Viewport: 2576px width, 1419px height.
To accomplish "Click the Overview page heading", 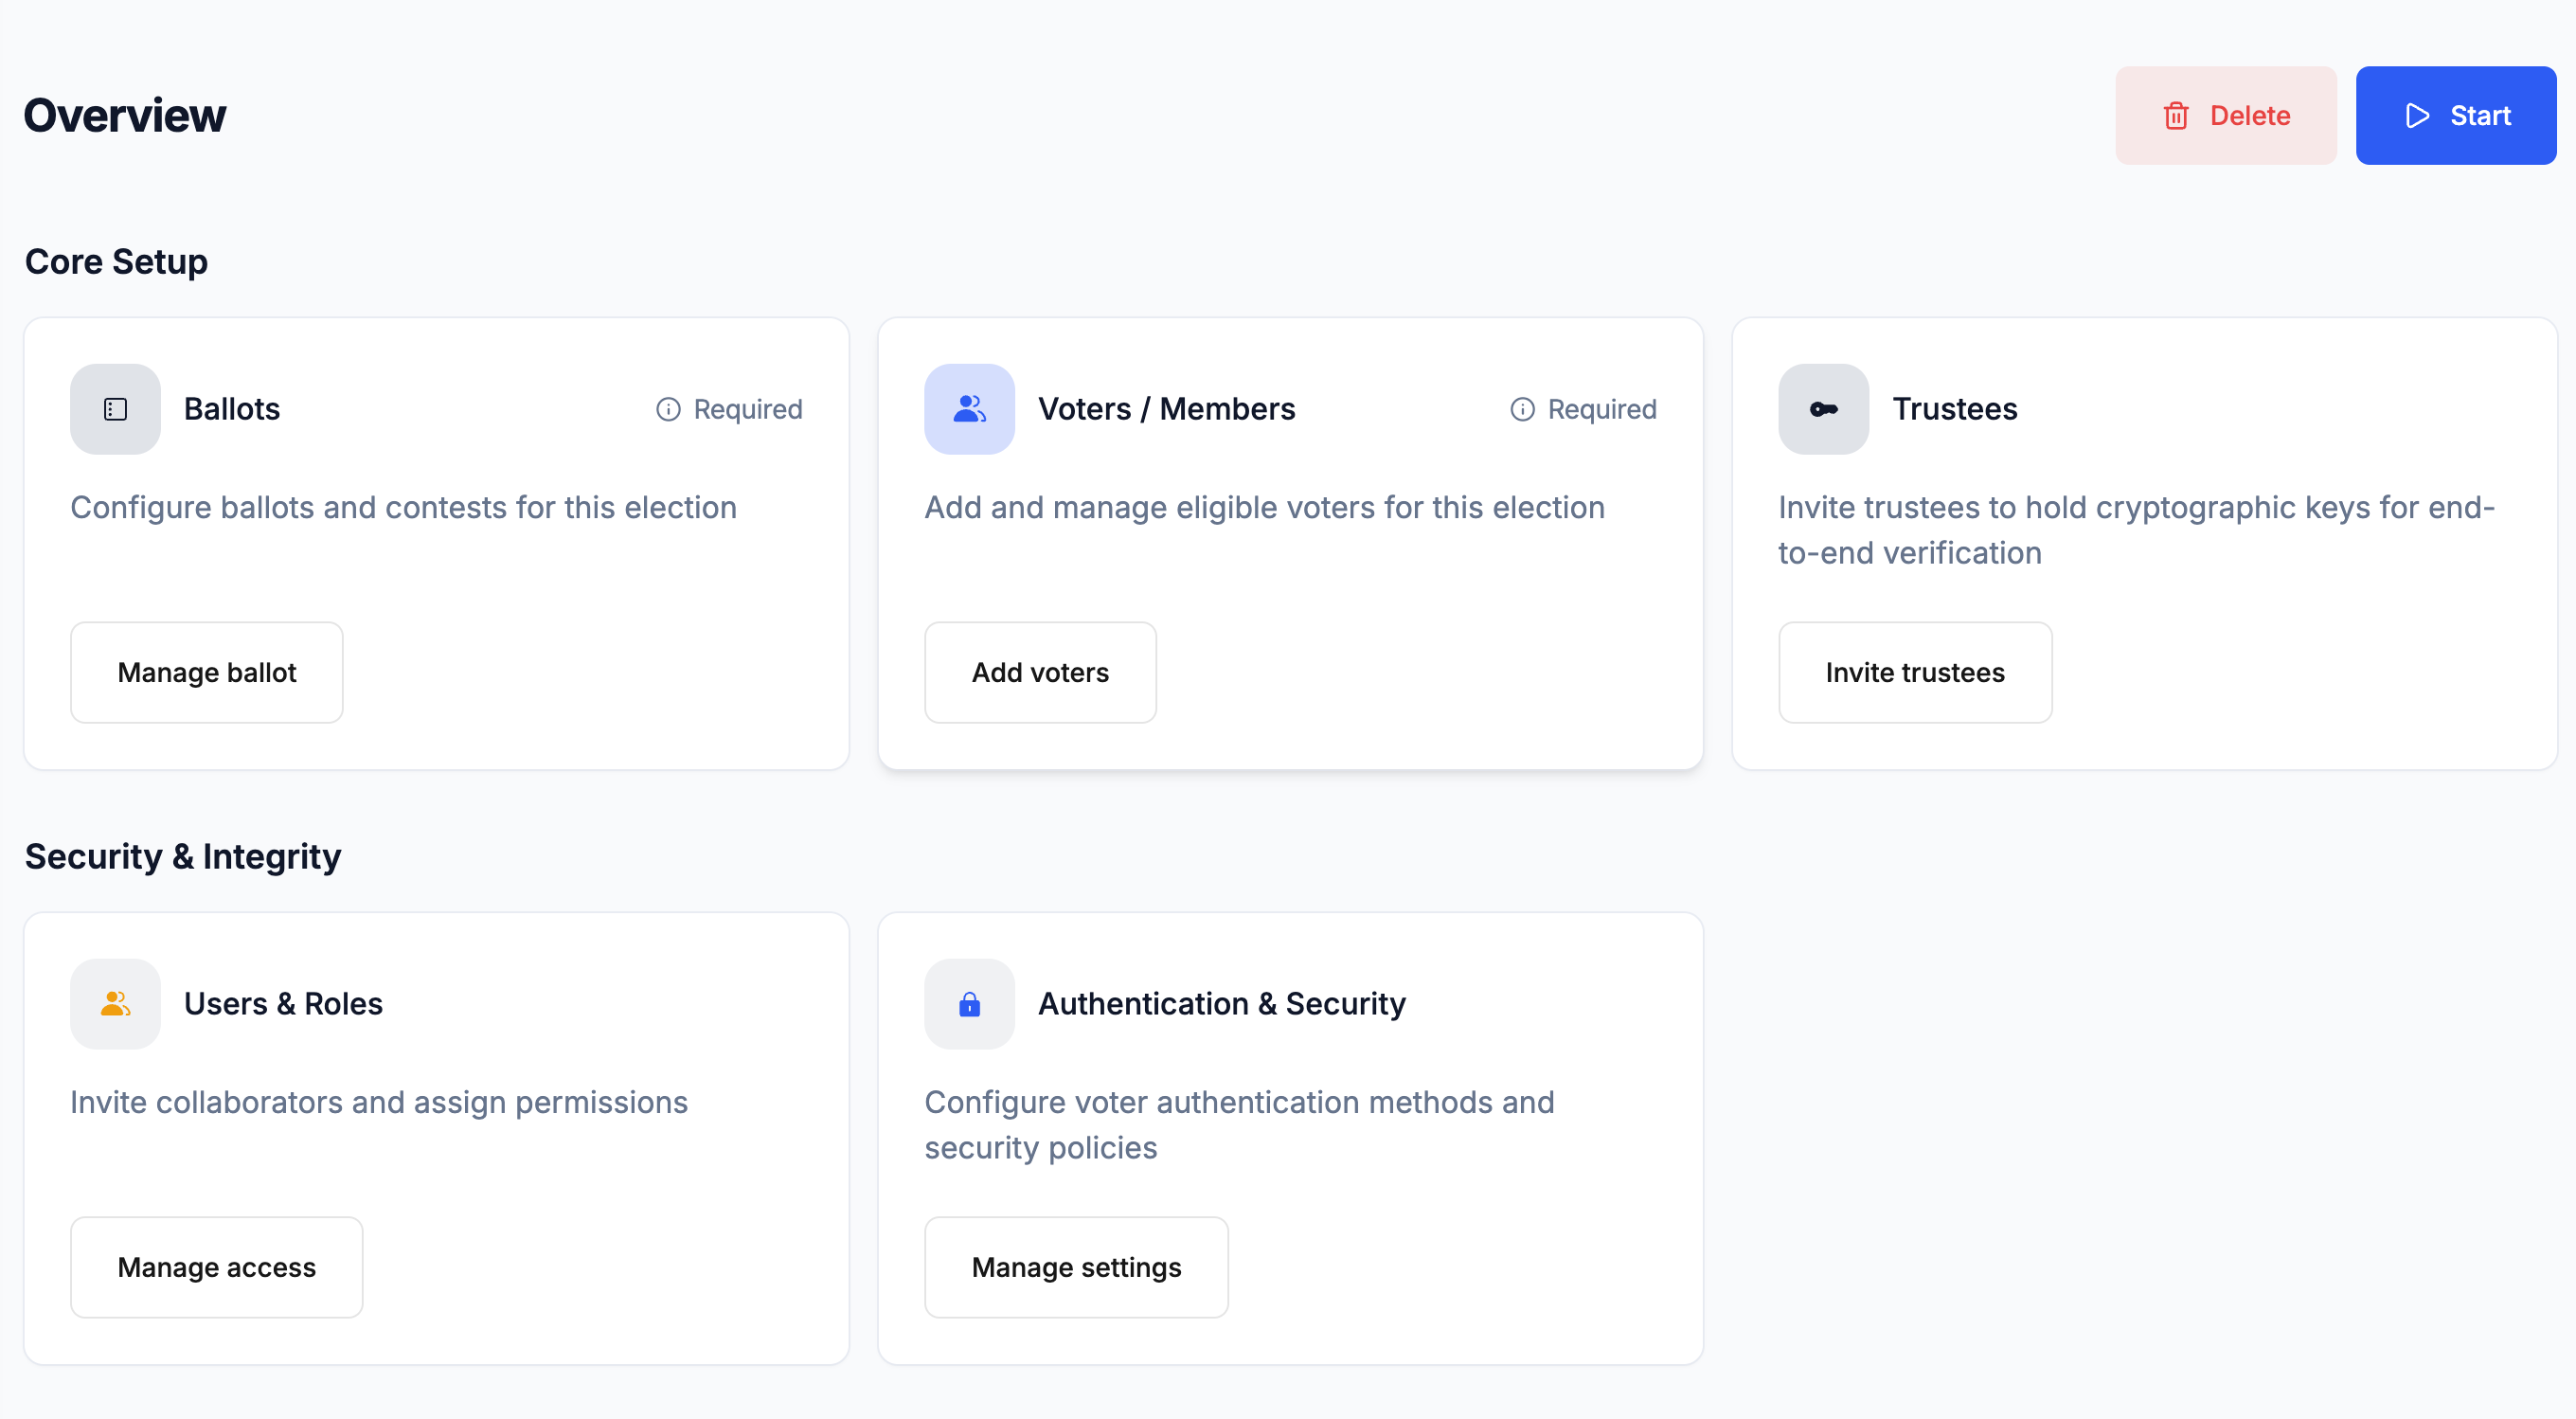I will (x=124, y=114).
